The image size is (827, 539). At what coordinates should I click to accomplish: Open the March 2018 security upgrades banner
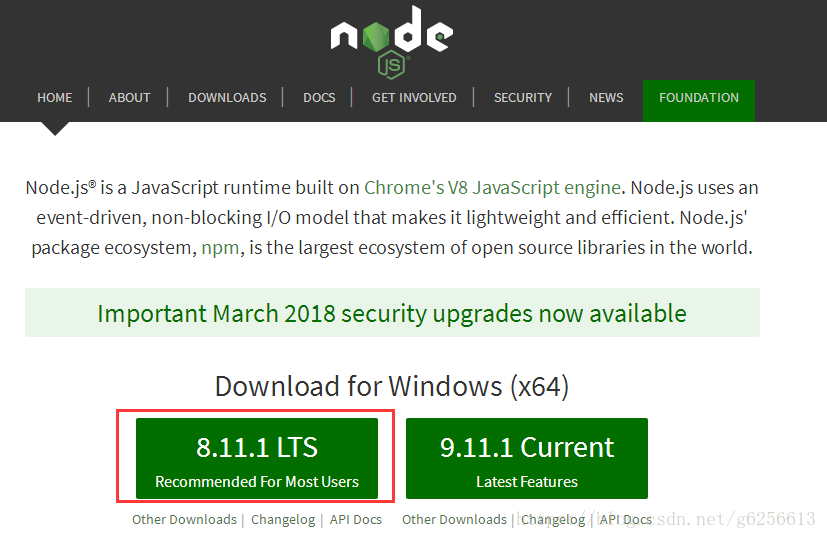tap(392, 313)
